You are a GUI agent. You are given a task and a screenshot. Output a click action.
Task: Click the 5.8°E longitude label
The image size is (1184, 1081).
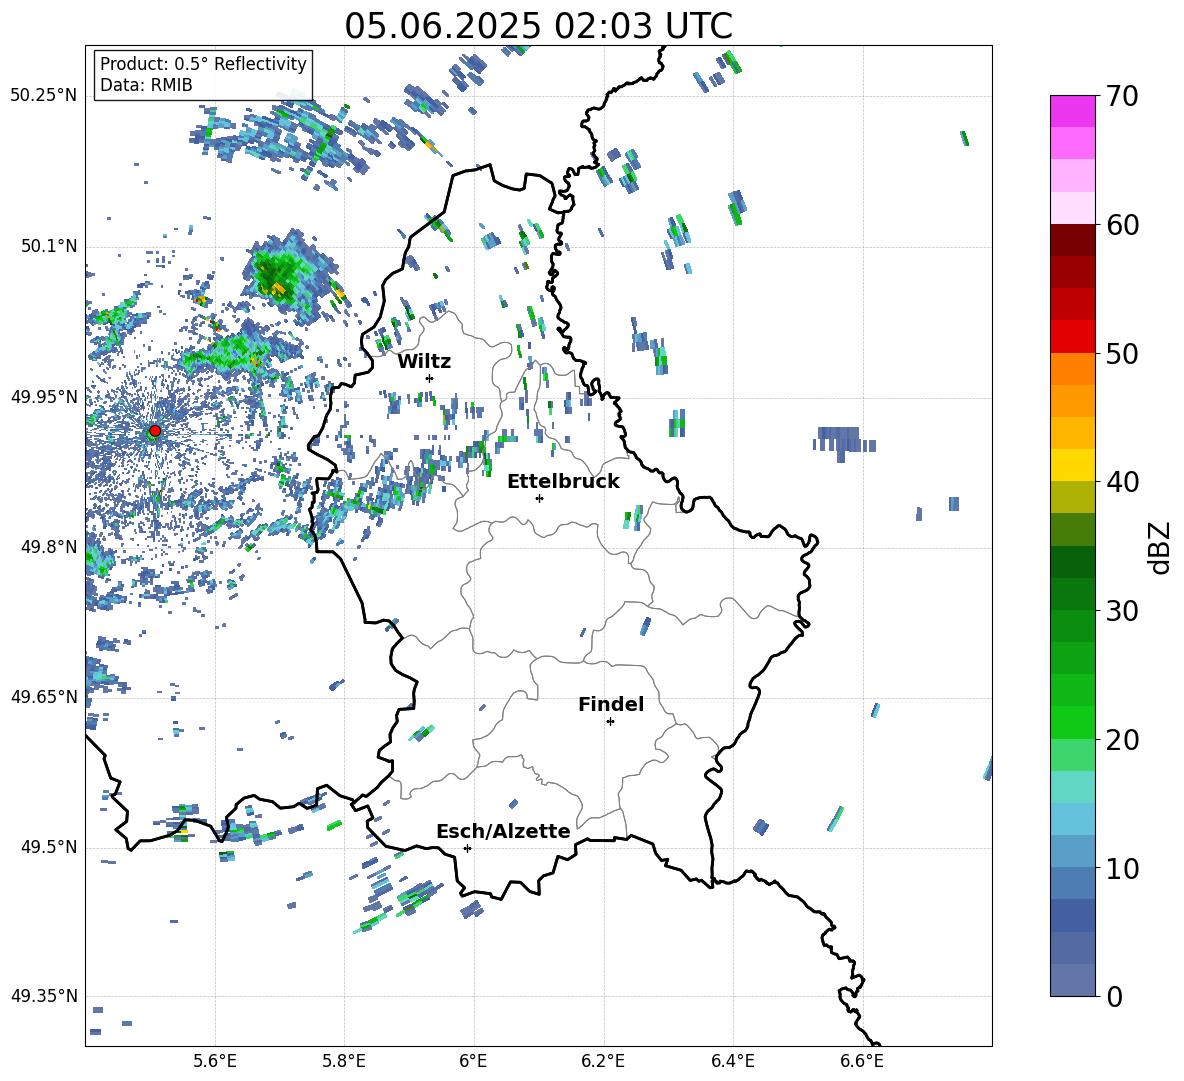[x=344, y=1061]
